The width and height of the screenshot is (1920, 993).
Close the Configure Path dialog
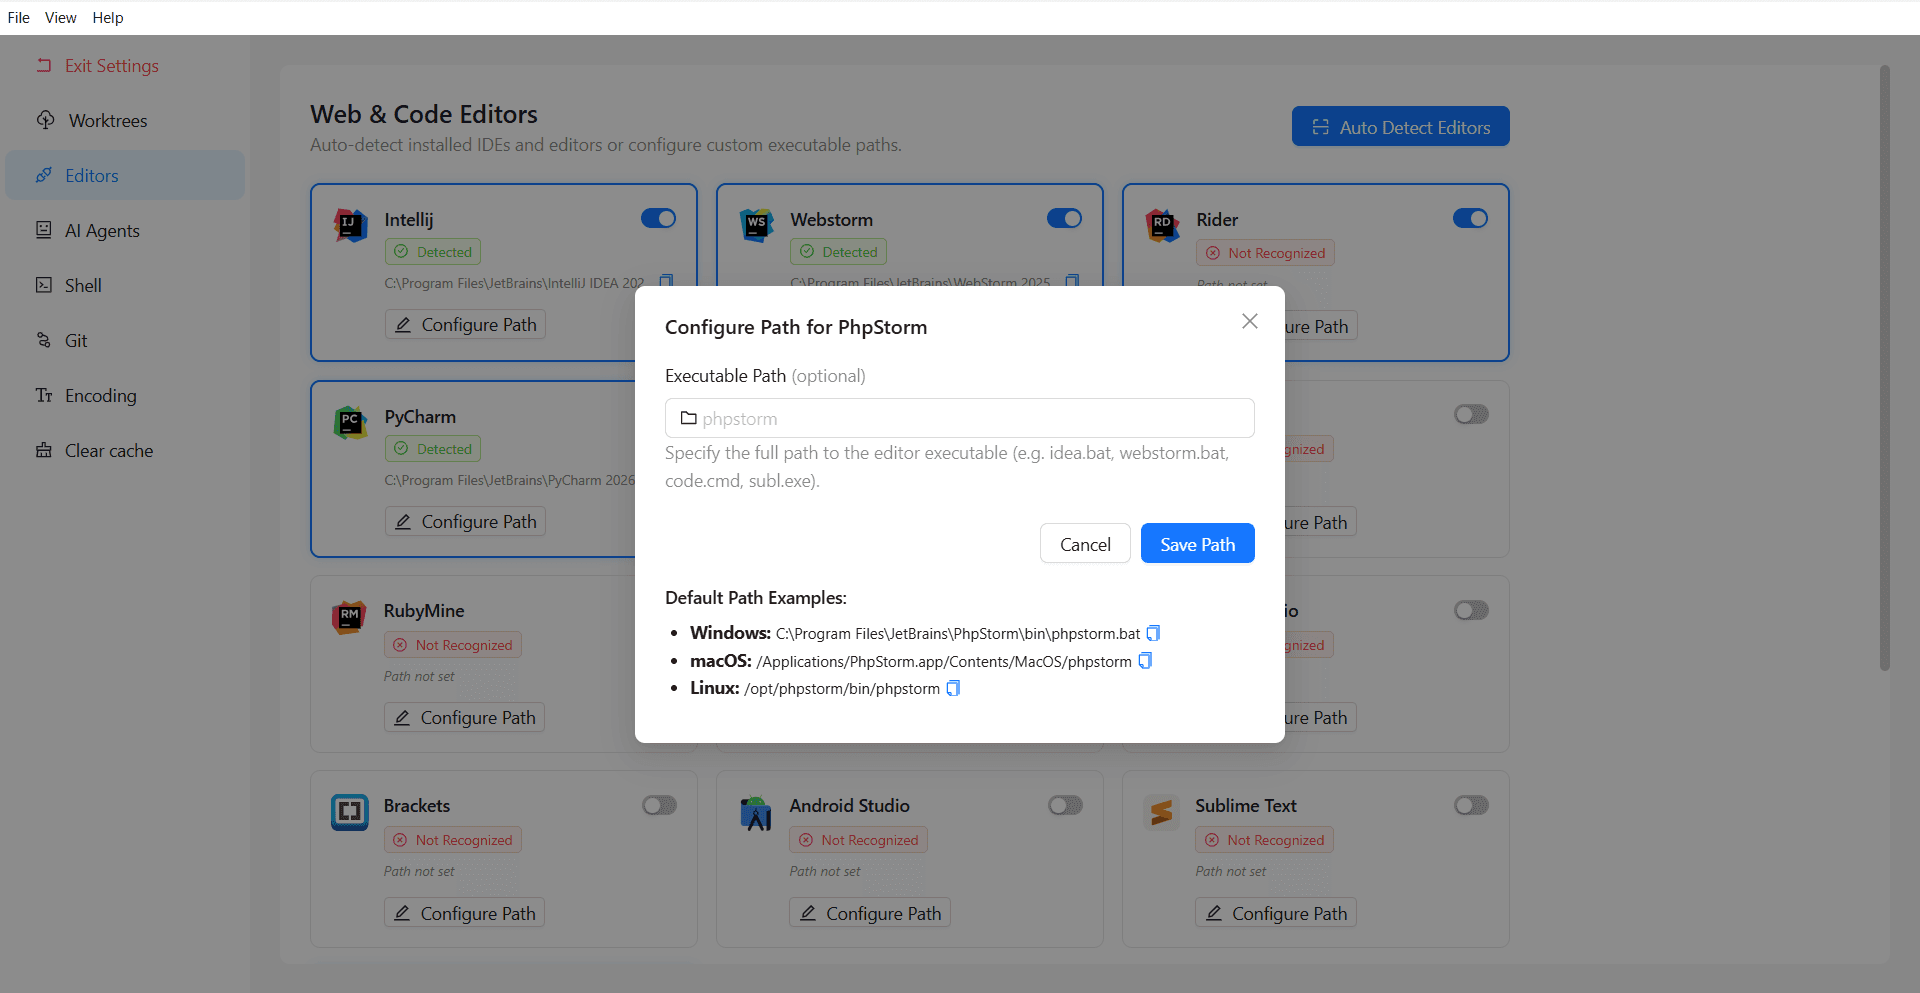pos(1250,321)
